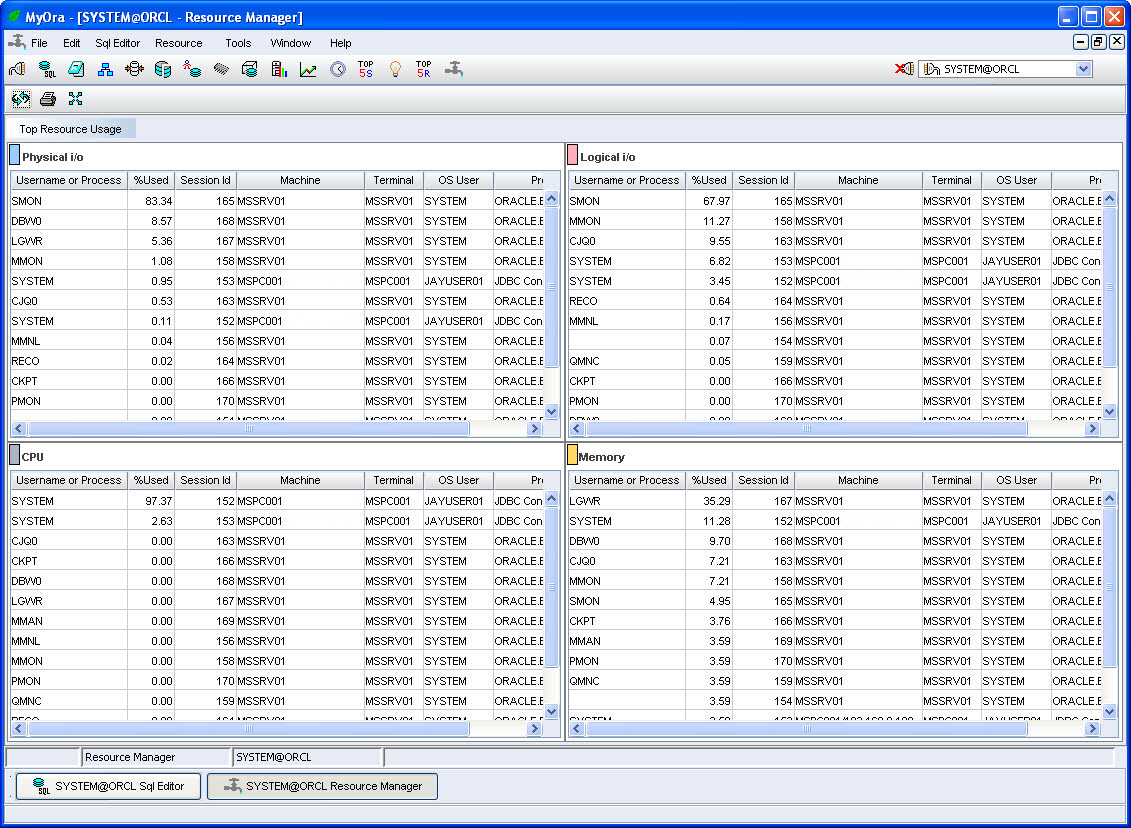Click the pink Logical i/o color swatch

click(573, 155)
